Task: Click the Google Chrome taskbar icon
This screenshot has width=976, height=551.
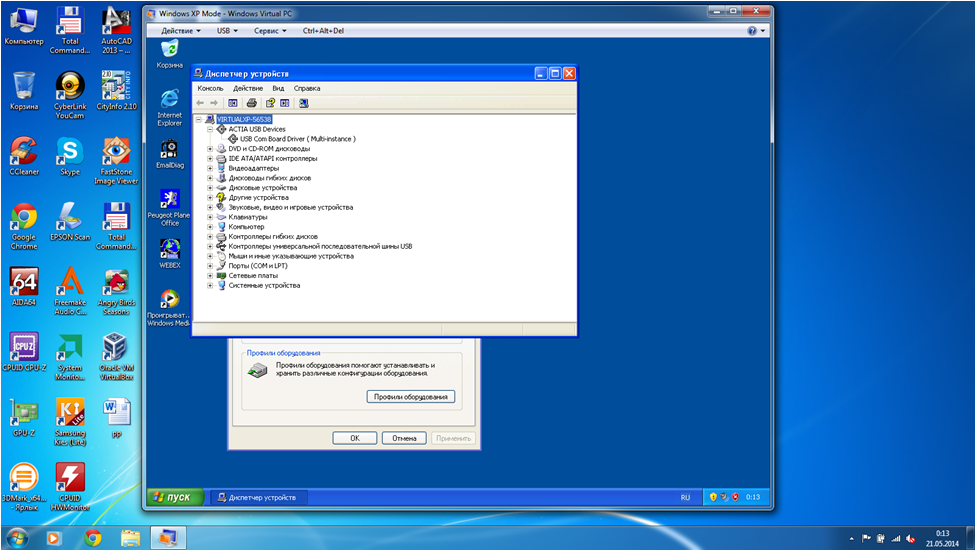Action: [x=92, y=538]
